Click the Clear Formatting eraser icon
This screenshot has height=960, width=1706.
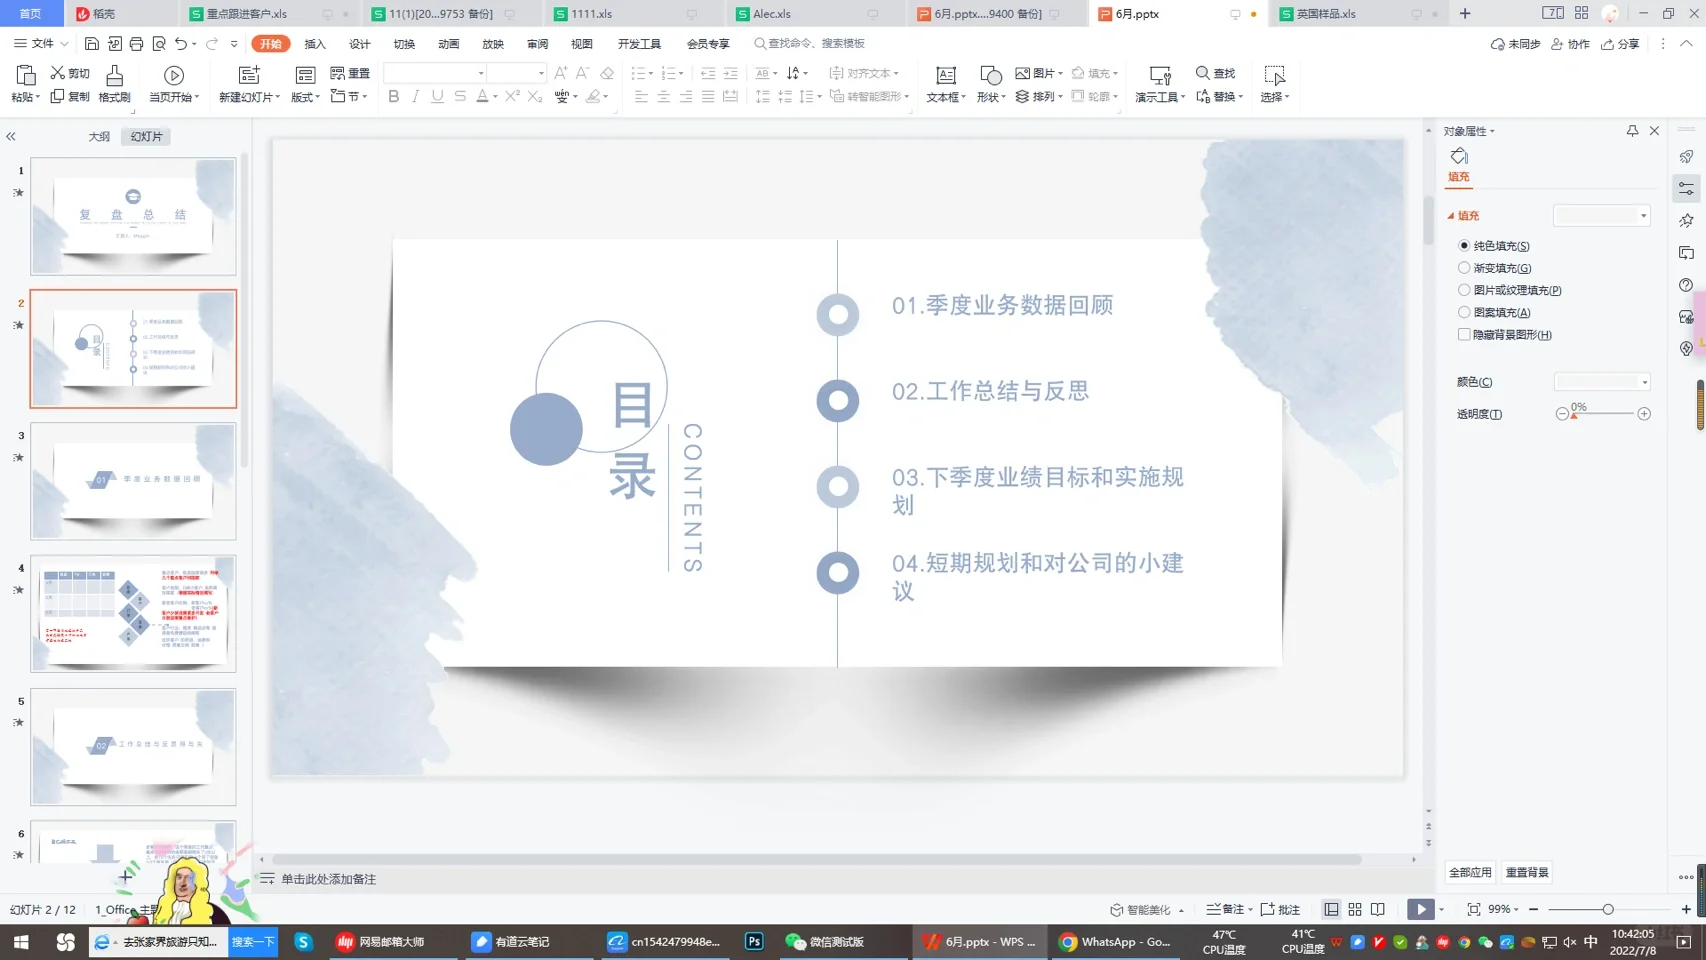(x=607, y=73)
